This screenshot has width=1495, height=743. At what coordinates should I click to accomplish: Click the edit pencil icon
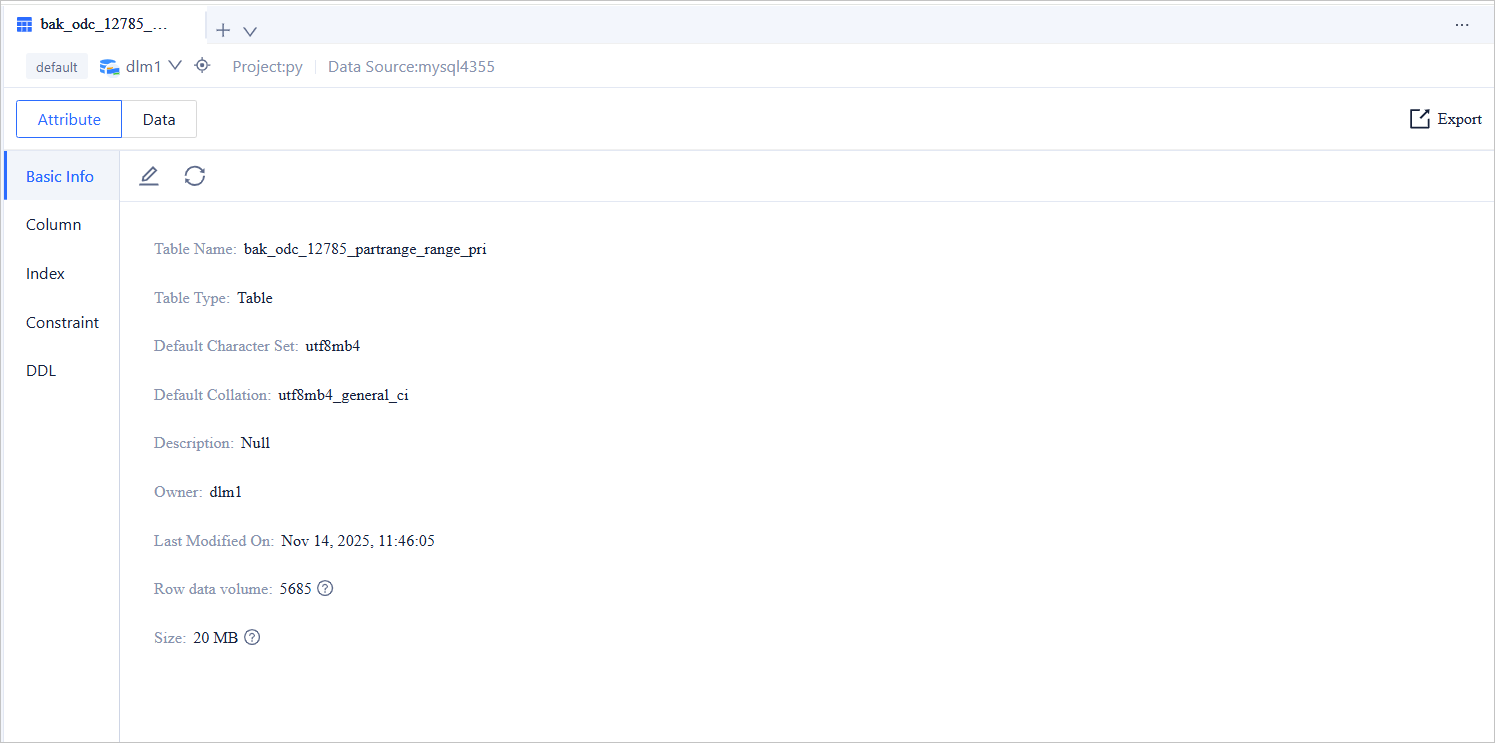point(149,176)
